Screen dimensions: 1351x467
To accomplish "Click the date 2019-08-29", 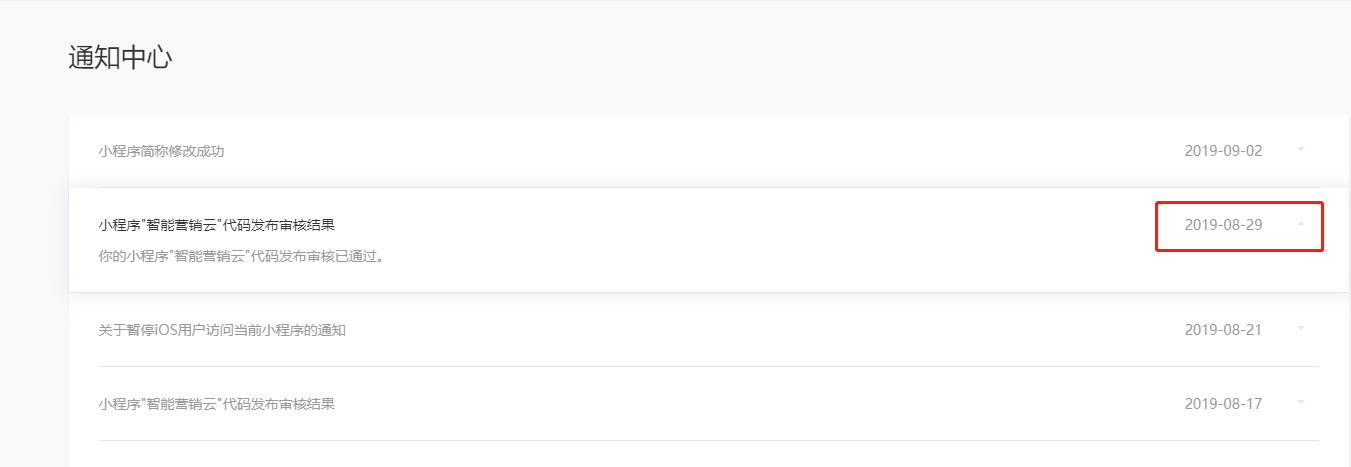I will (x=1223, y=225).
